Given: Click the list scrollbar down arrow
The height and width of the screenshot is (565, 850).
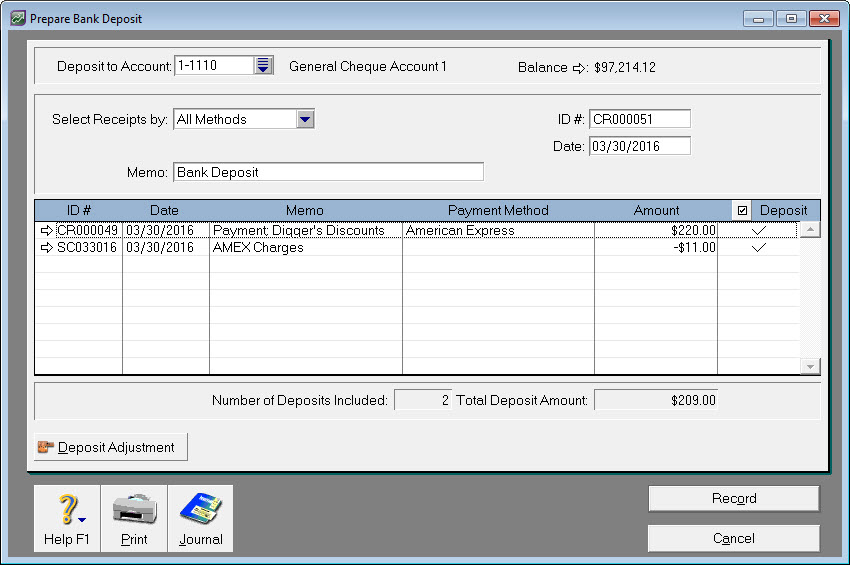Looking at the screenshot, I should point(811,367).
